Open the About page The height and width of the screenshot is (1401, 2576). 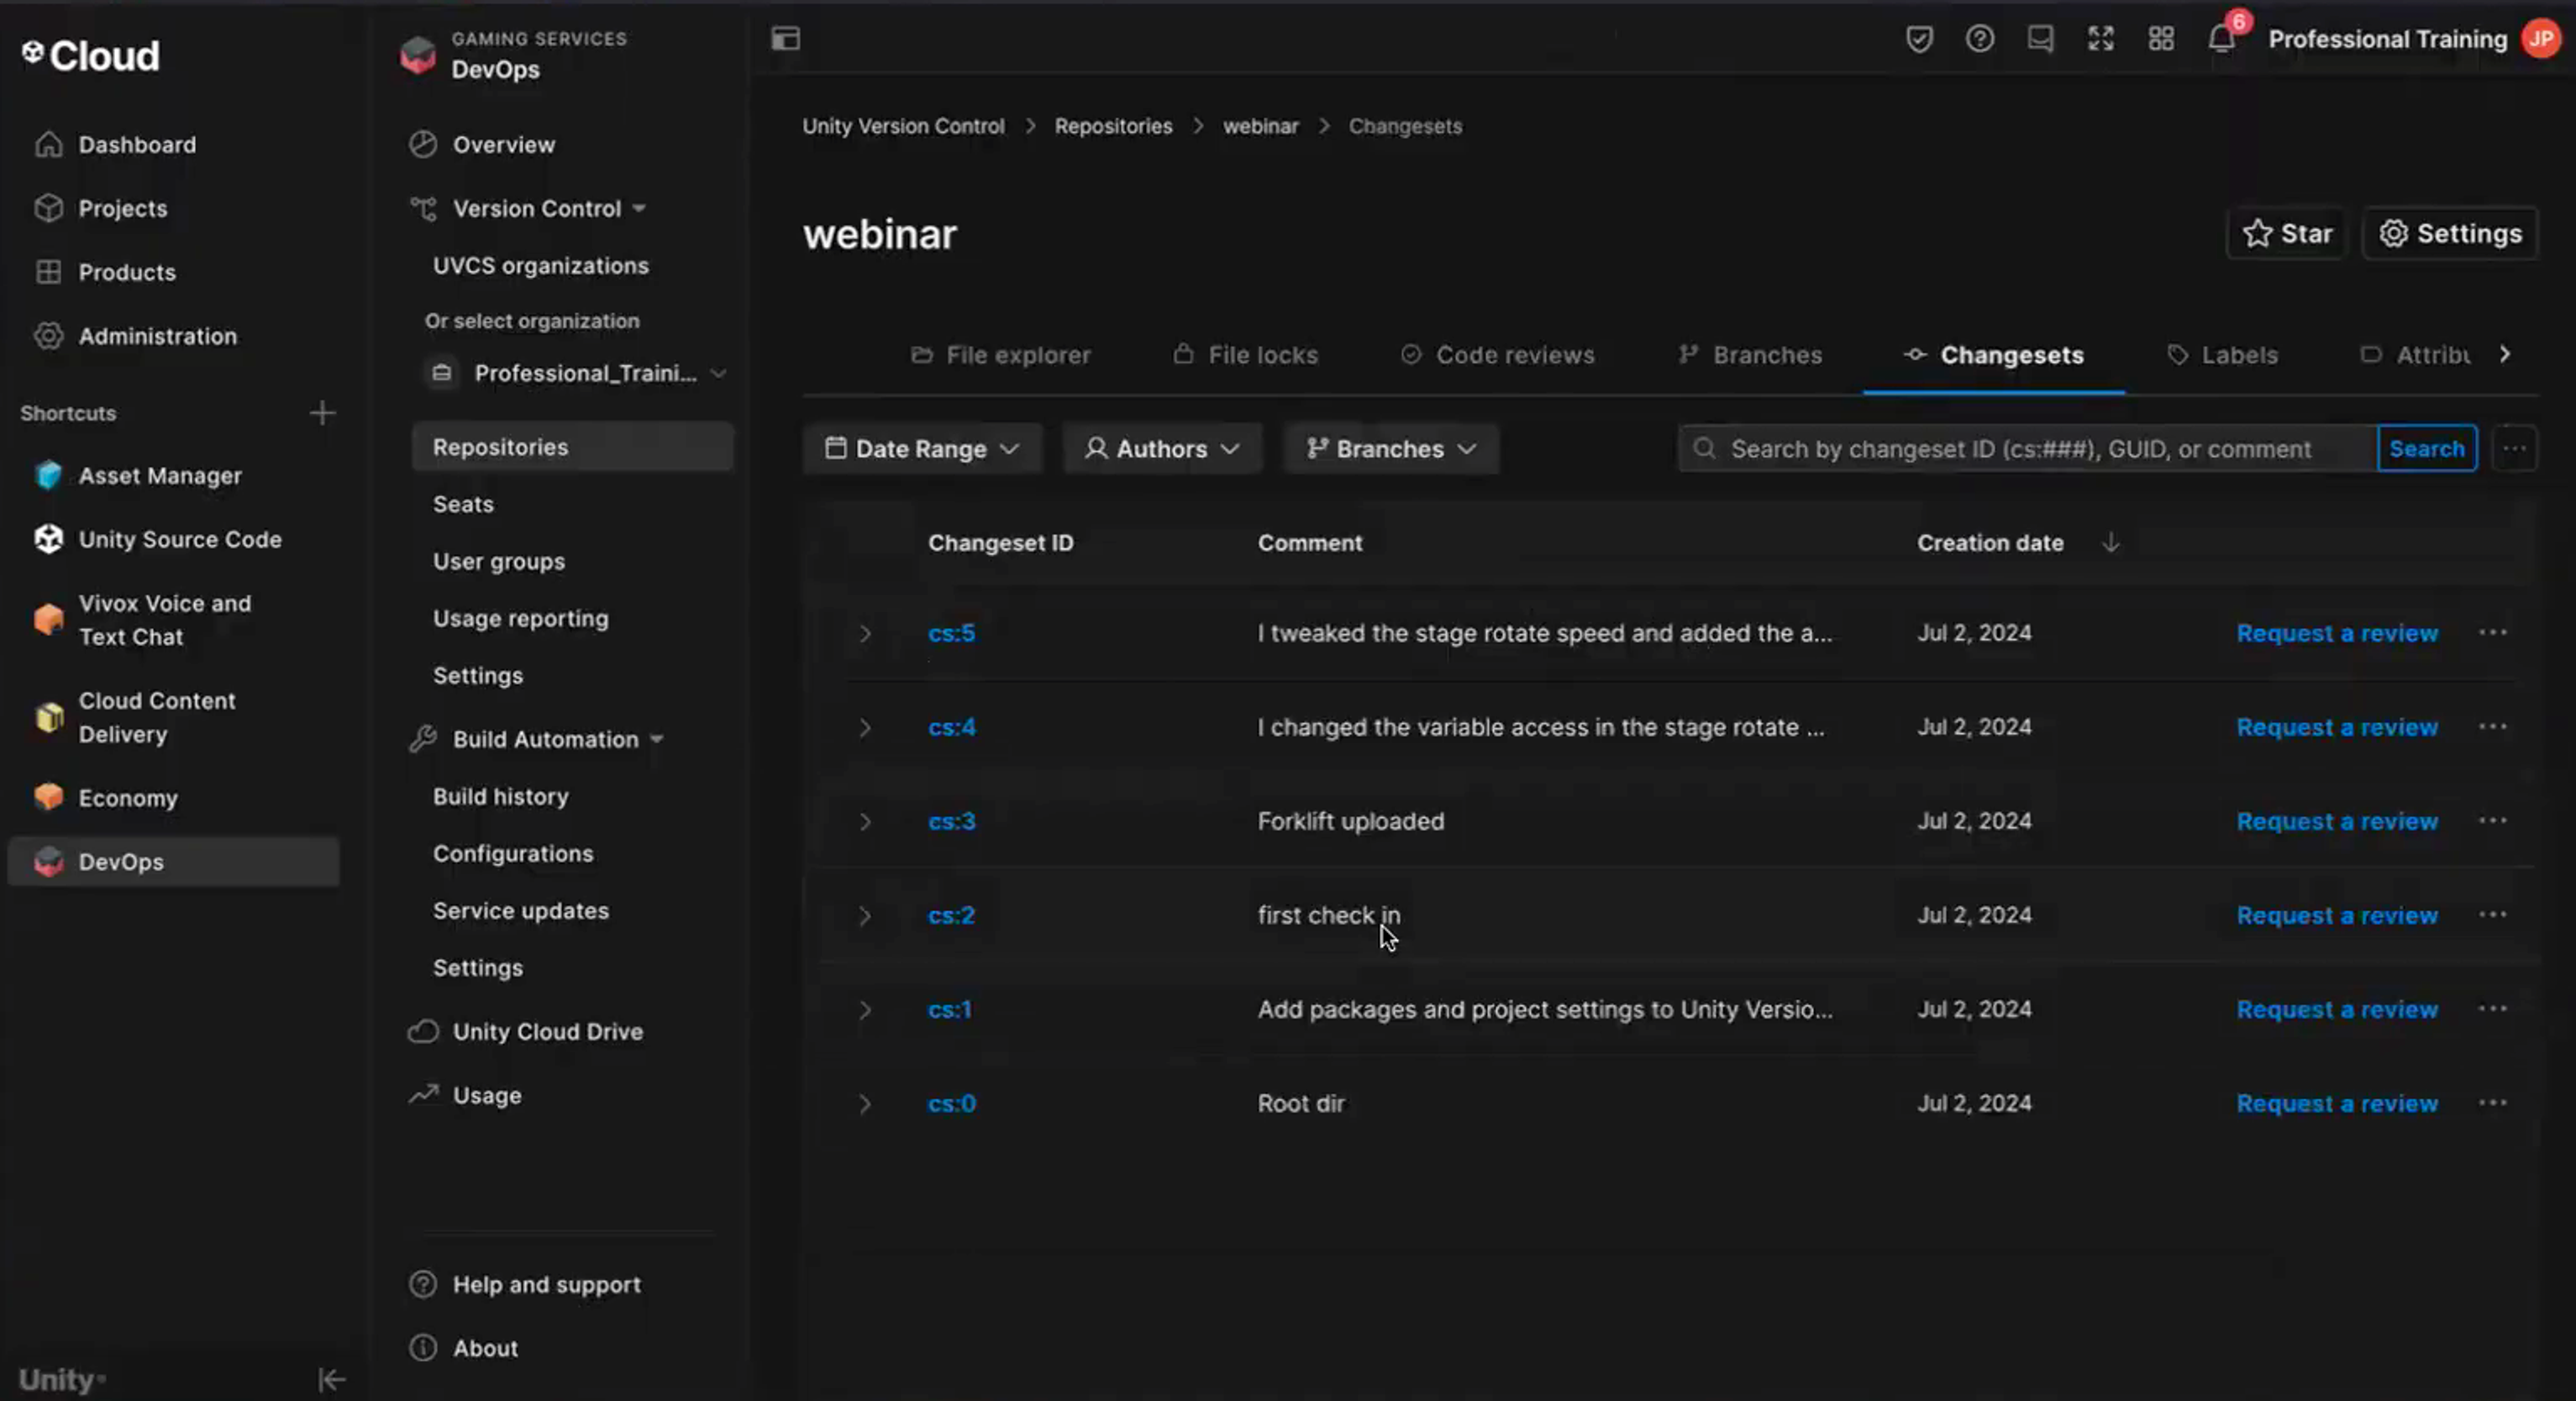485,1349
